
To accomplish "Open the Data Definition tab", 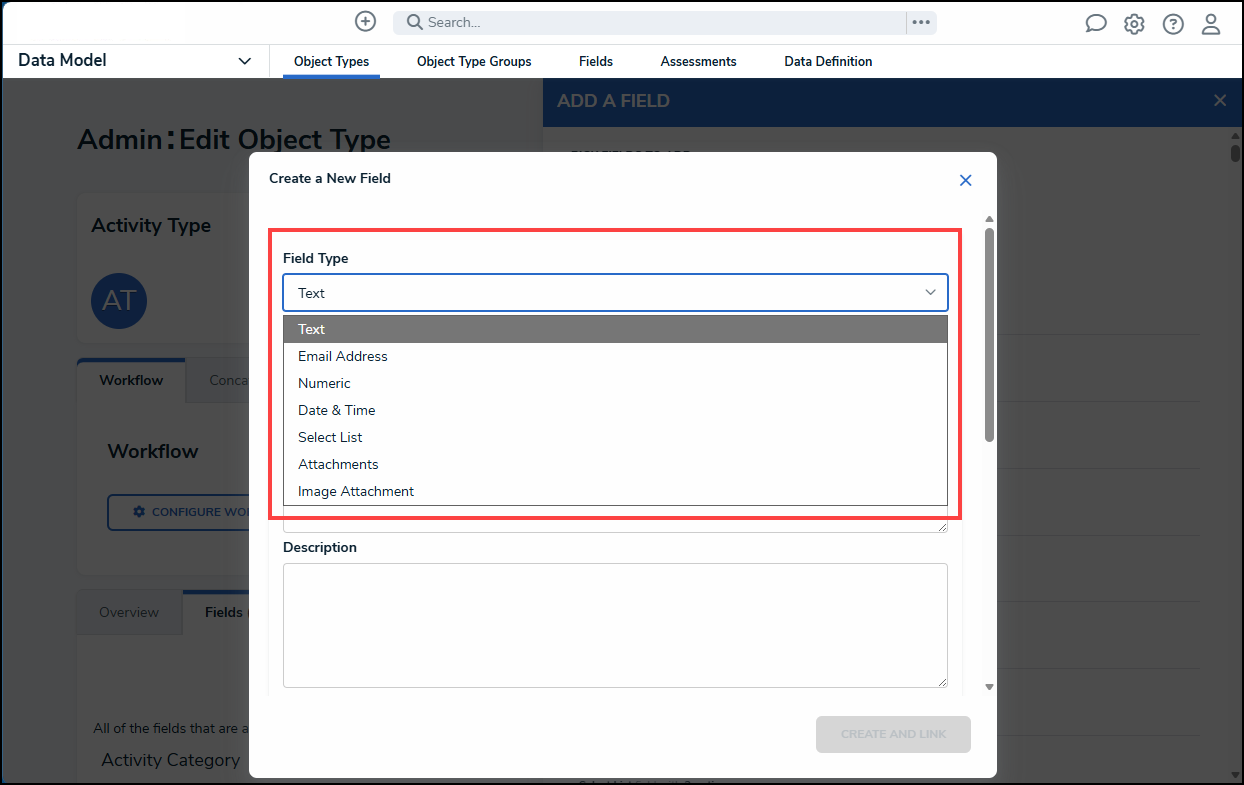I will pos(828,61).
